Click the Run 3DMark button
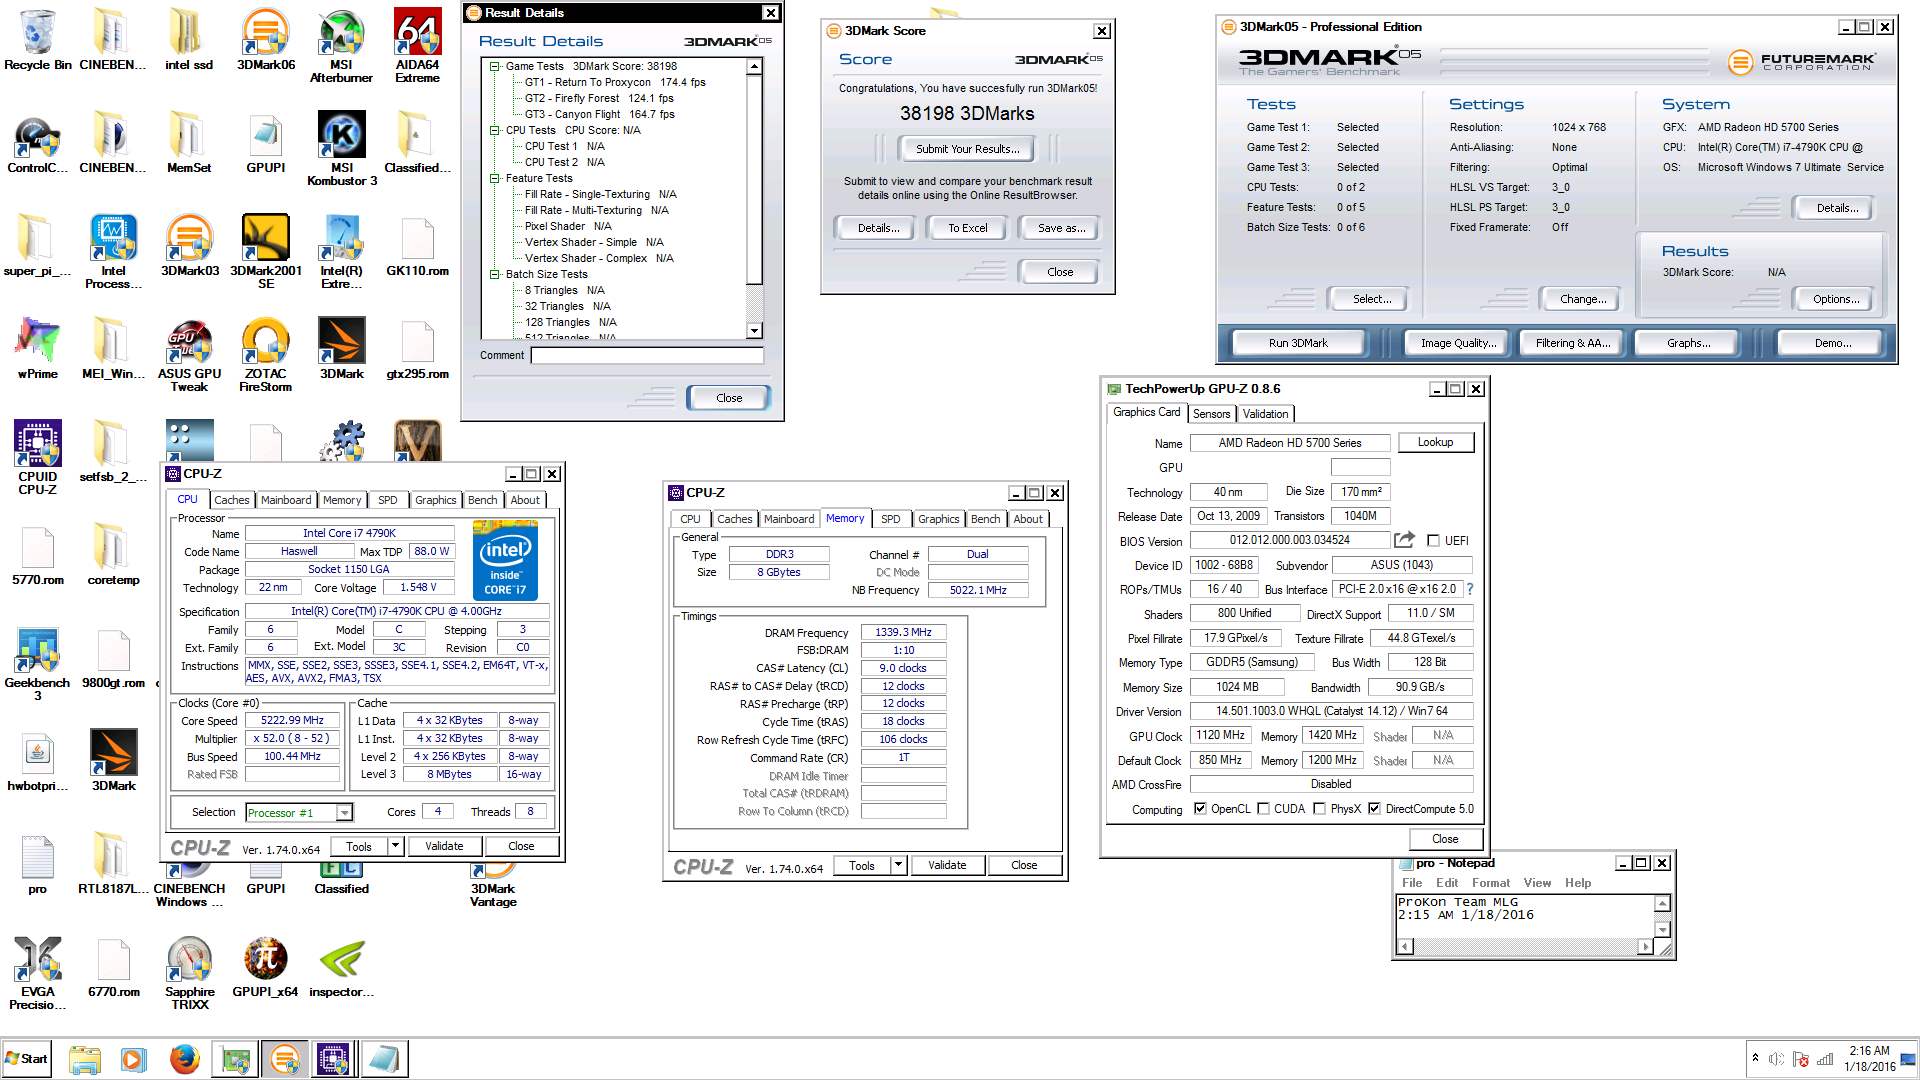Viewport: 1920px width, 1080px height. pyautogui.click(x=1298, y=343)
